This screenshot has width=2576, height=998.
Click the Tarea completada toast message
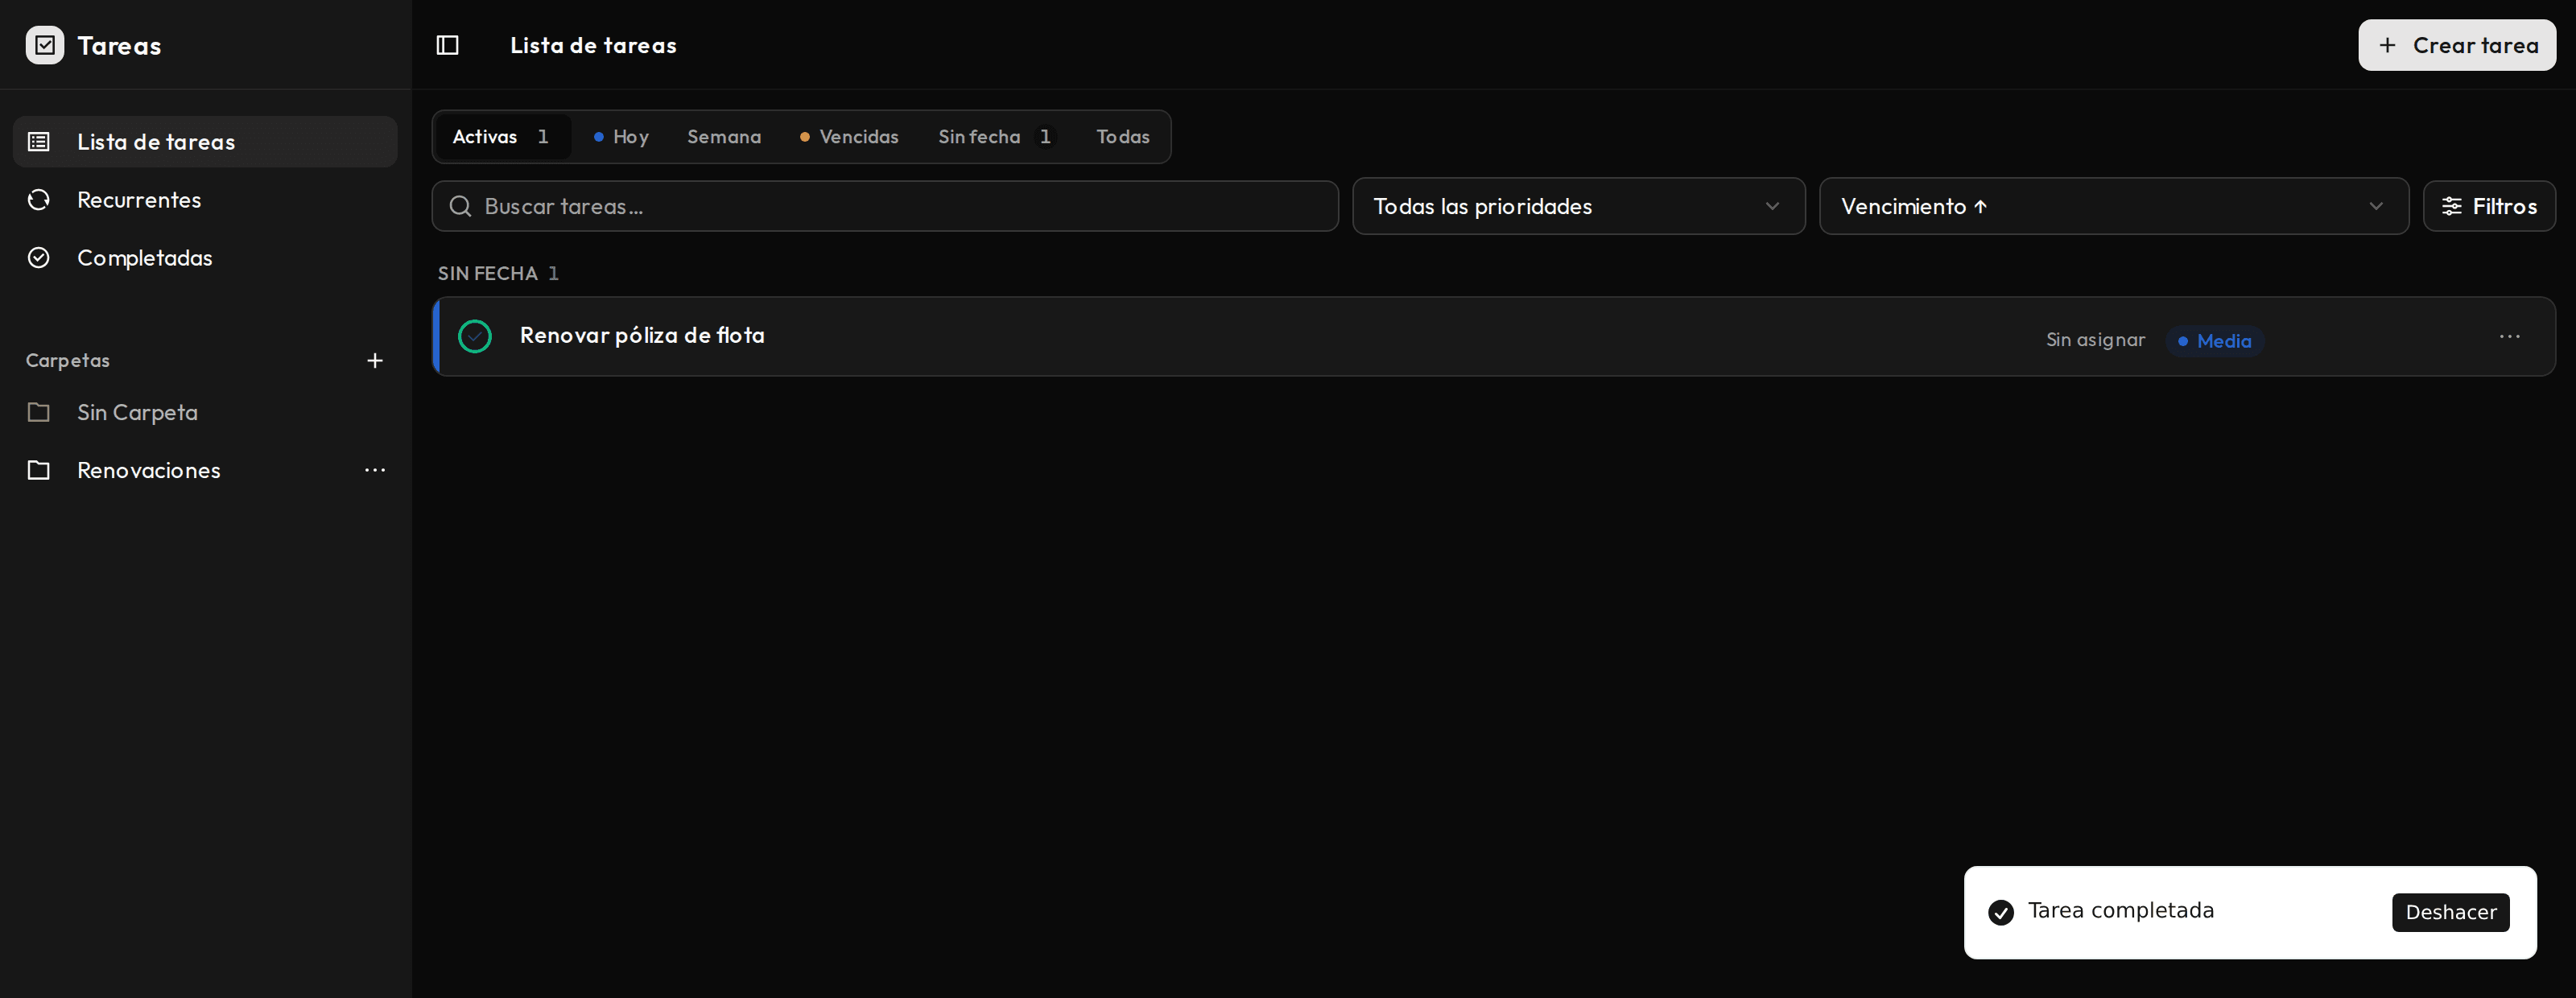[x=2120, y=911]
